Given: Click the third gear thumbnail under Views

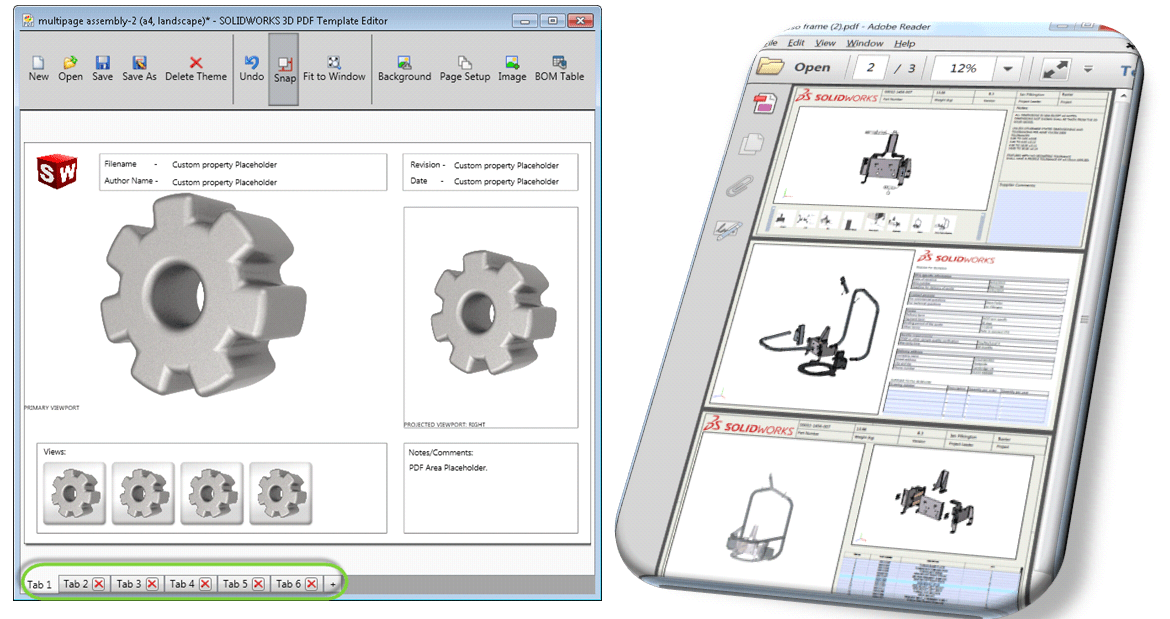Looking at the screenshot, I should point(211,493).
